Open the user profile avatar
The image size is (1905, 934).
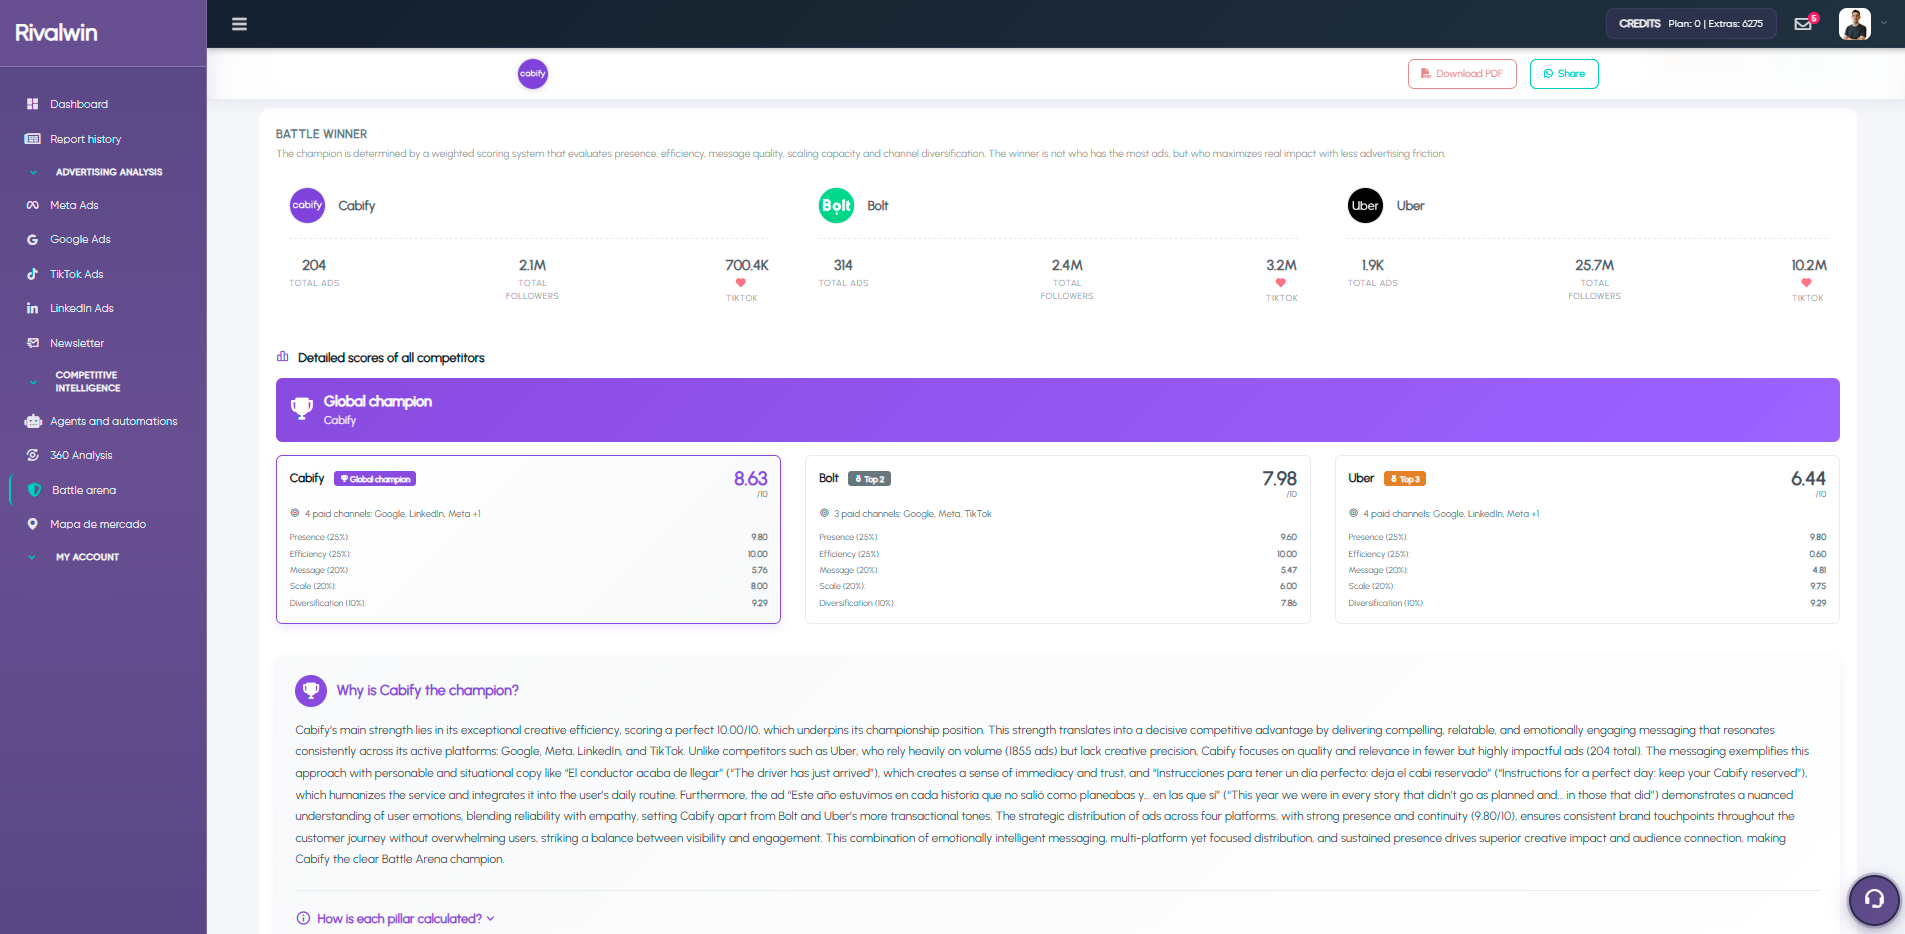1855,24
